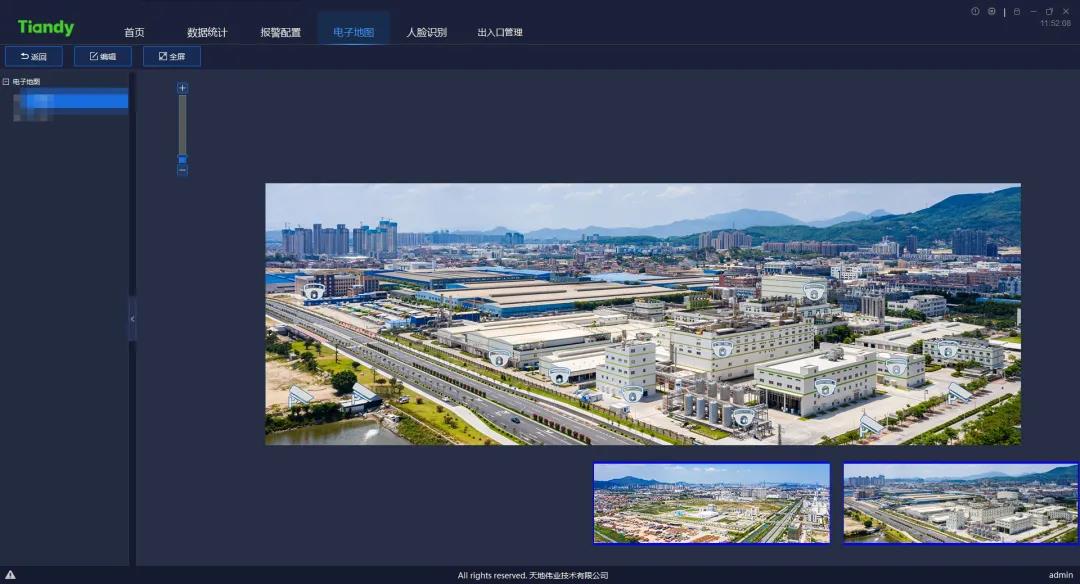The image size is (1080, 584).
Task: Open the info icon in the title bar
Action: point(975,11)
